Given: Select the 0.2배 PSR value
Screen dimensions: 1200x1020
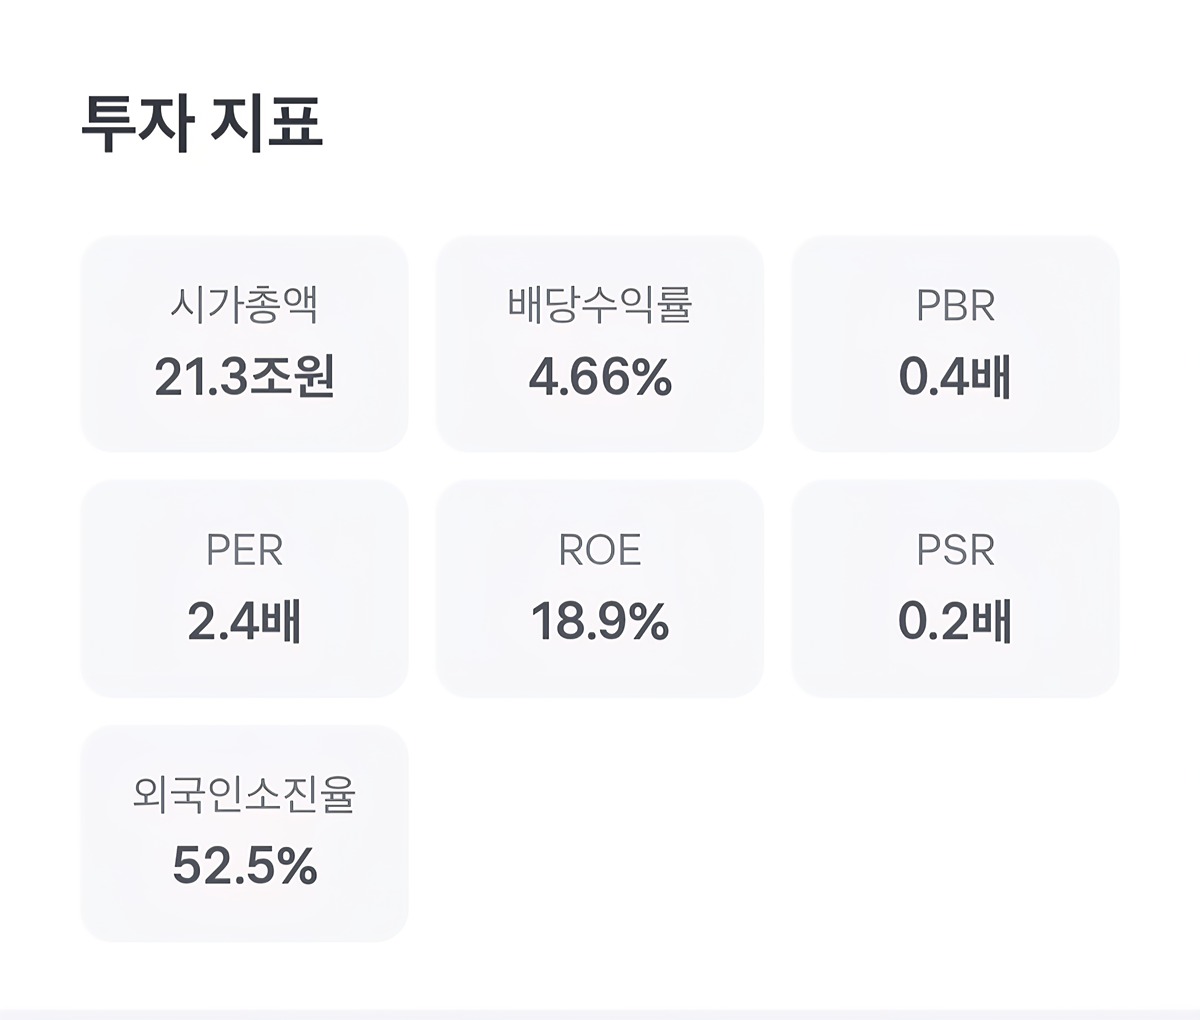Looking at the screenshot, I should [x=955, y=622].
